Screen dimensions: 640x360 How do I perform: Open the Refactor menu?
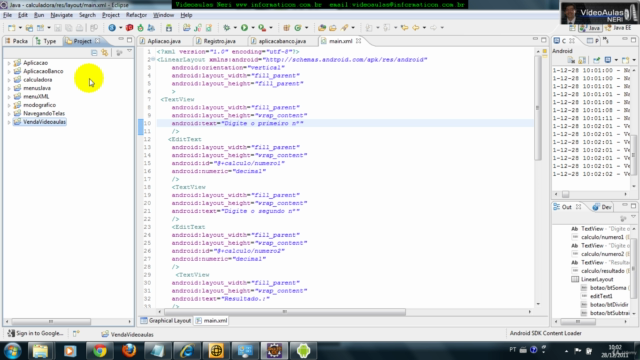(x=136, y=15)
